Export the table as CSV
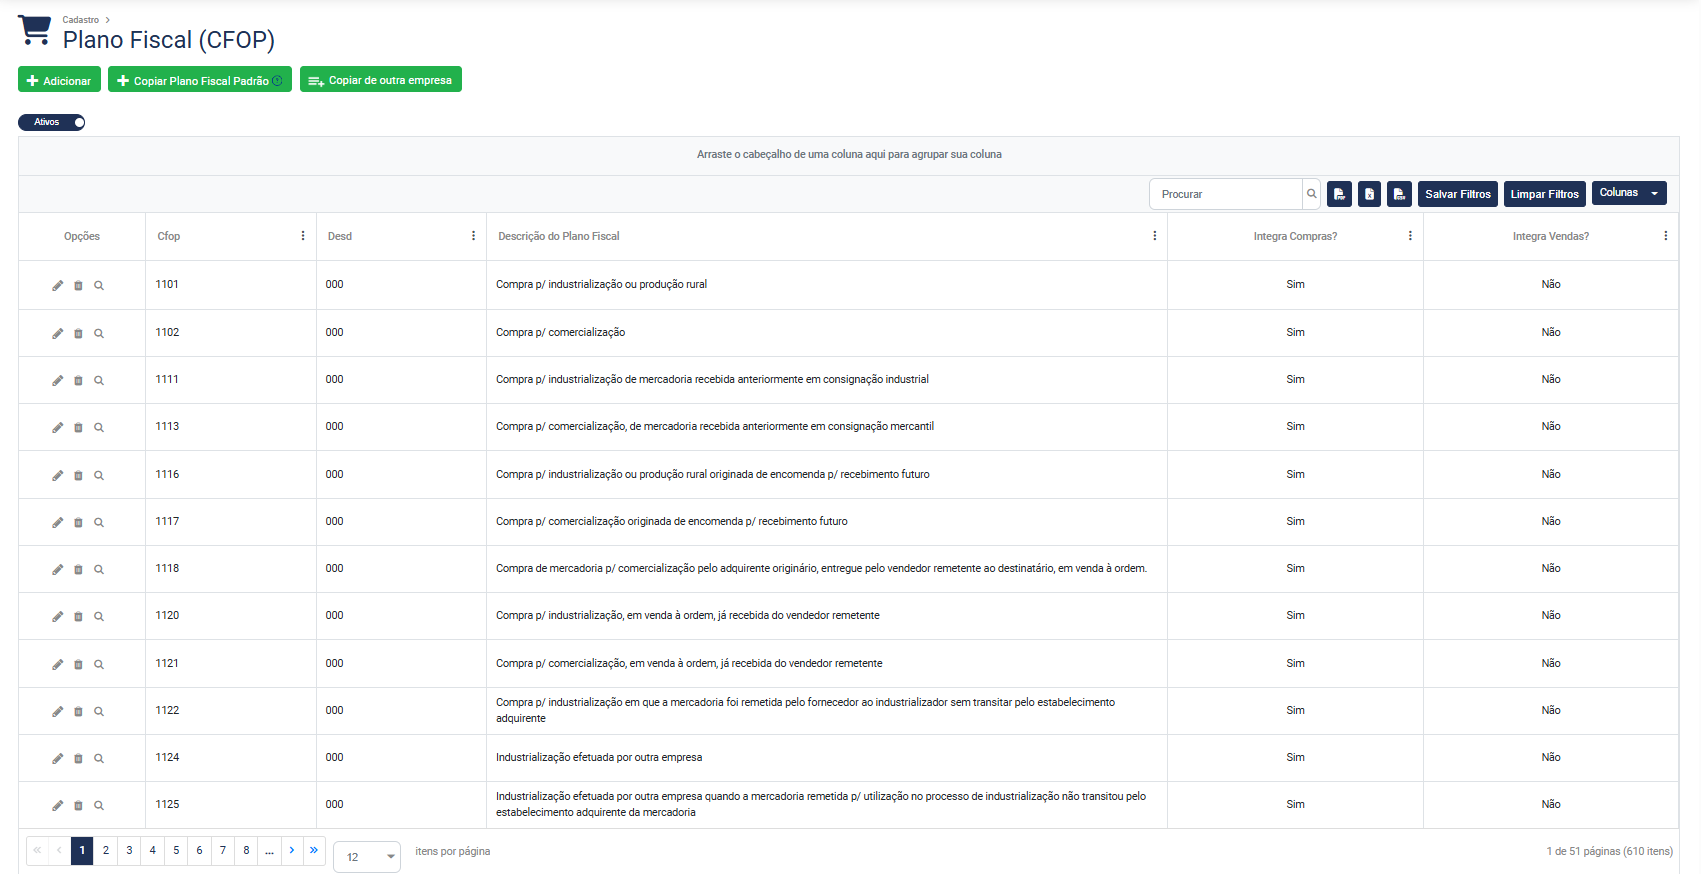This screenshot has height=874, width=1701. 1399,194
